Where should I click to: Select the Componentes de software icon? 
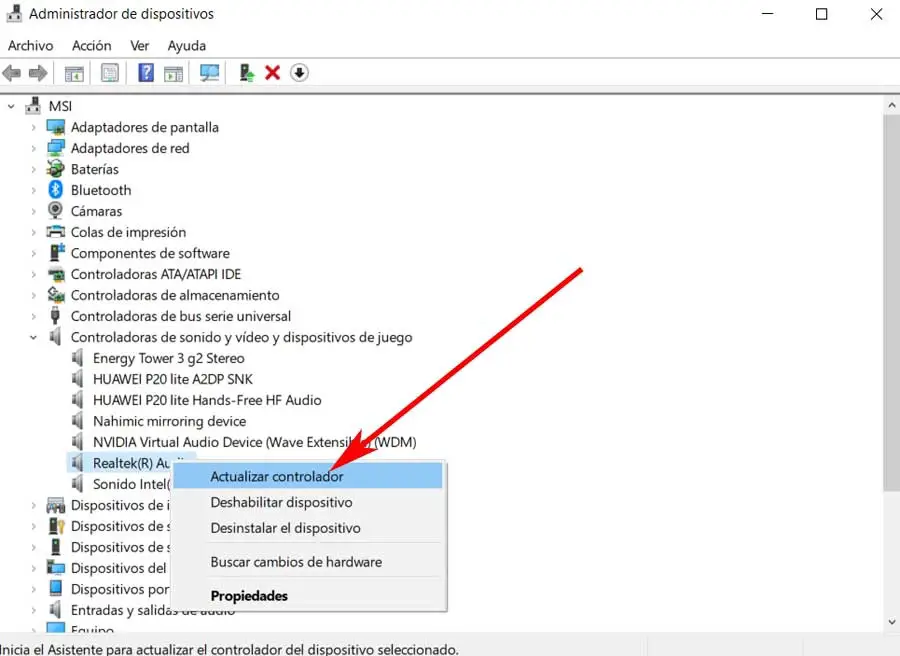tap(56, 253)
